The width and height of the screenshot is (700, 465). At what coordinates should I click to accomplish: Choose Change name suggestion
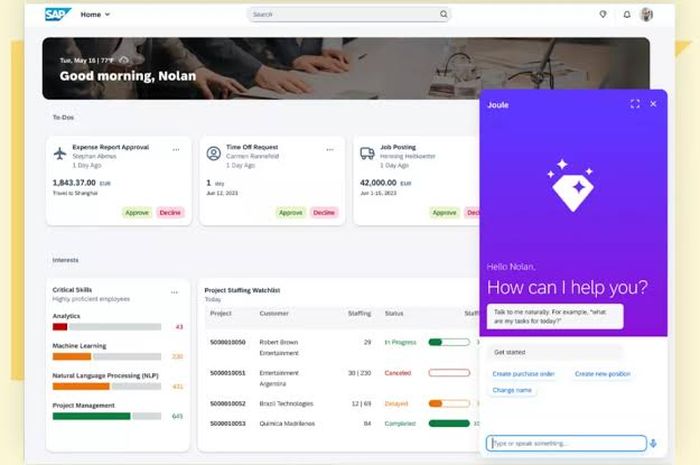coord(512,390)
